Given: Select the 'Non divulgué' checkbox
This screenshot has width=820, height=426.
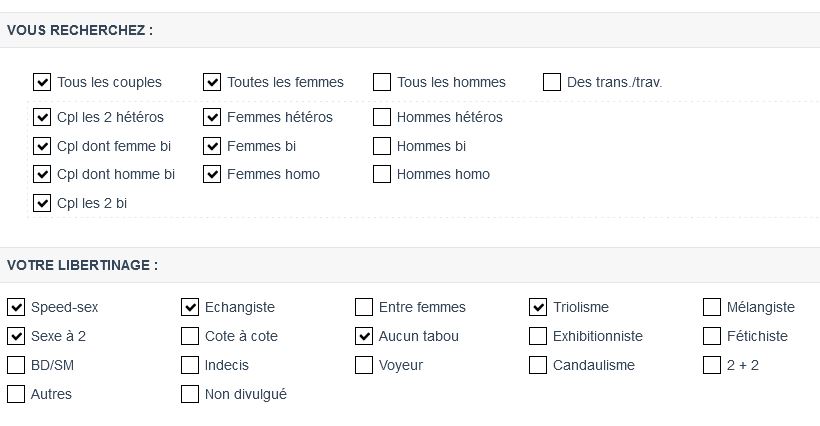Looking at the screenshot, I should [x=190, y=394].
